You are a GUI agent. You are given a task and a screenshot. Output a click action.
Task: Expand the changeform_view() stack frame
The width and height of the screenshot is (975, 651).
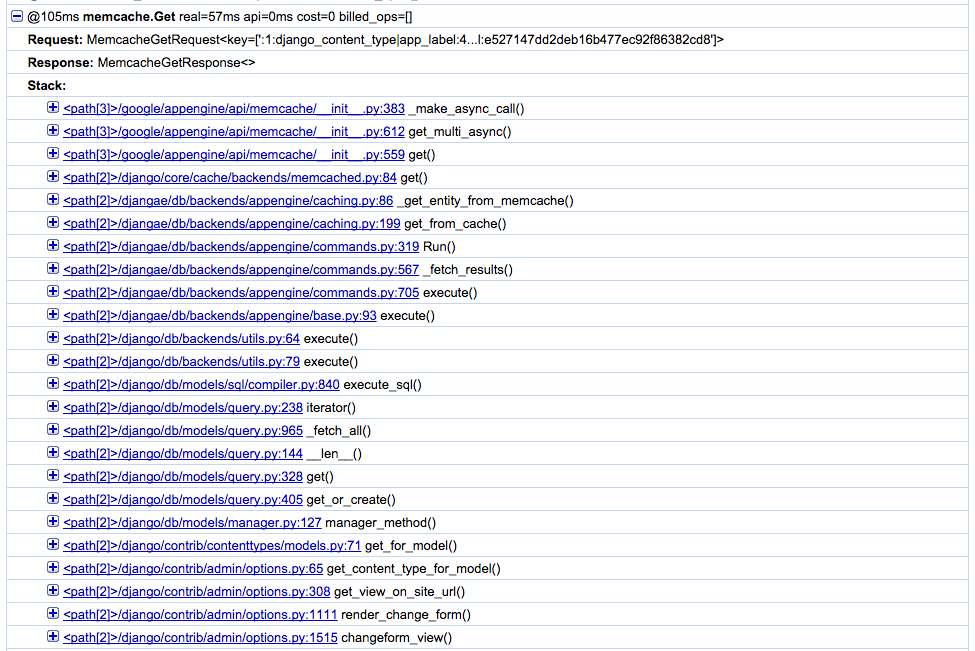pyautogui.click(x=53, y=637)
